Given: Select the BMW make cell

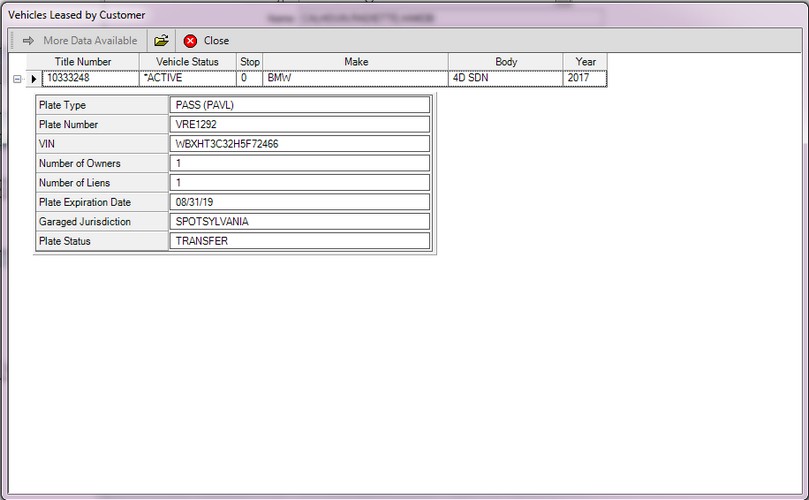Looking at the screenshot, I should pyautogui.click(x=355, y=78).
